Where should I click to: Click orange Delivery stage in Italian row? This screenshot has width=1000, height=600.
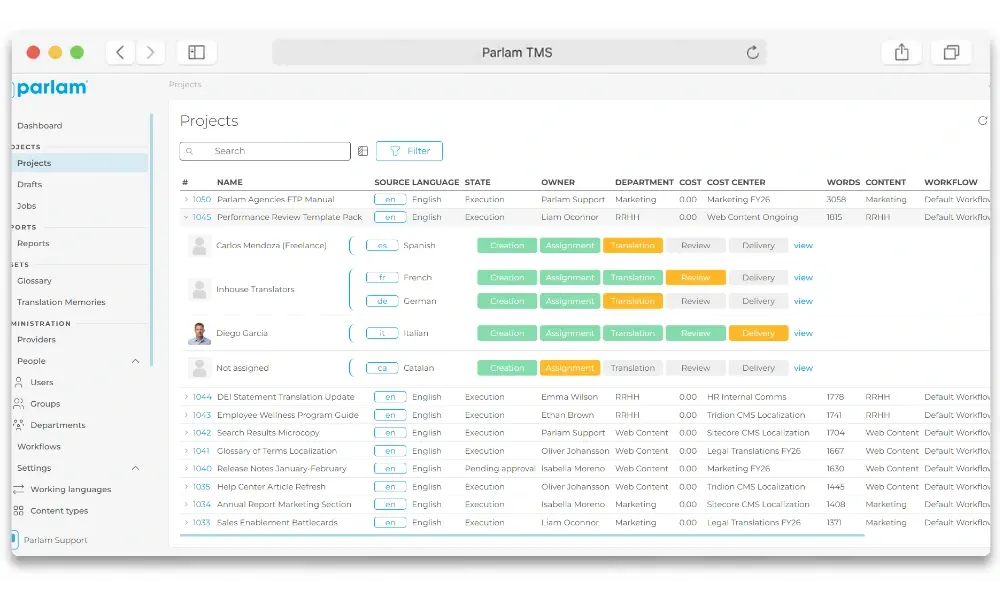click(x=758, y=333)
